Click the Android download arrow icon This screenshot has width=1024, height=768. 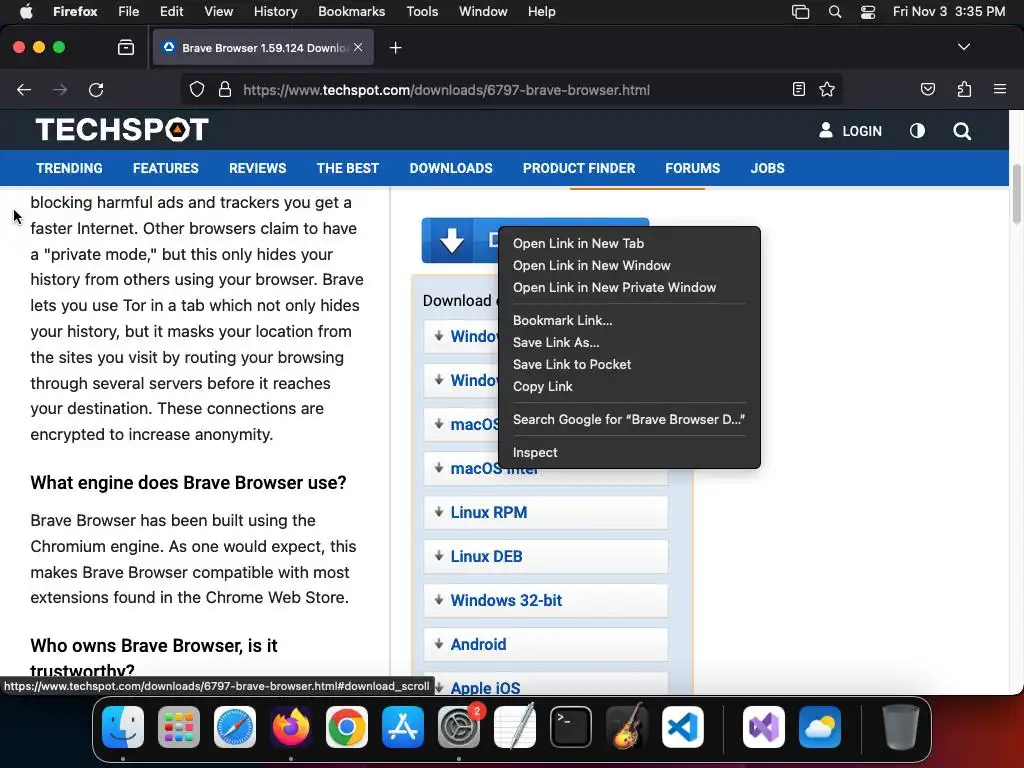[x=439, y=643]
